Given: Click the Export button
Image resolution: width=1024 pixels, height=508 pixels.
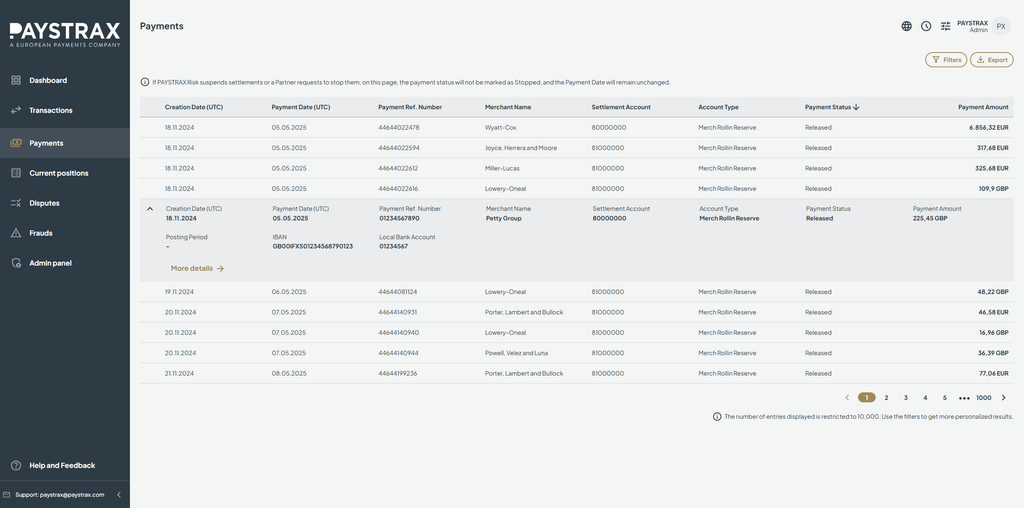Looking at the screenshot, I should 991,60.
